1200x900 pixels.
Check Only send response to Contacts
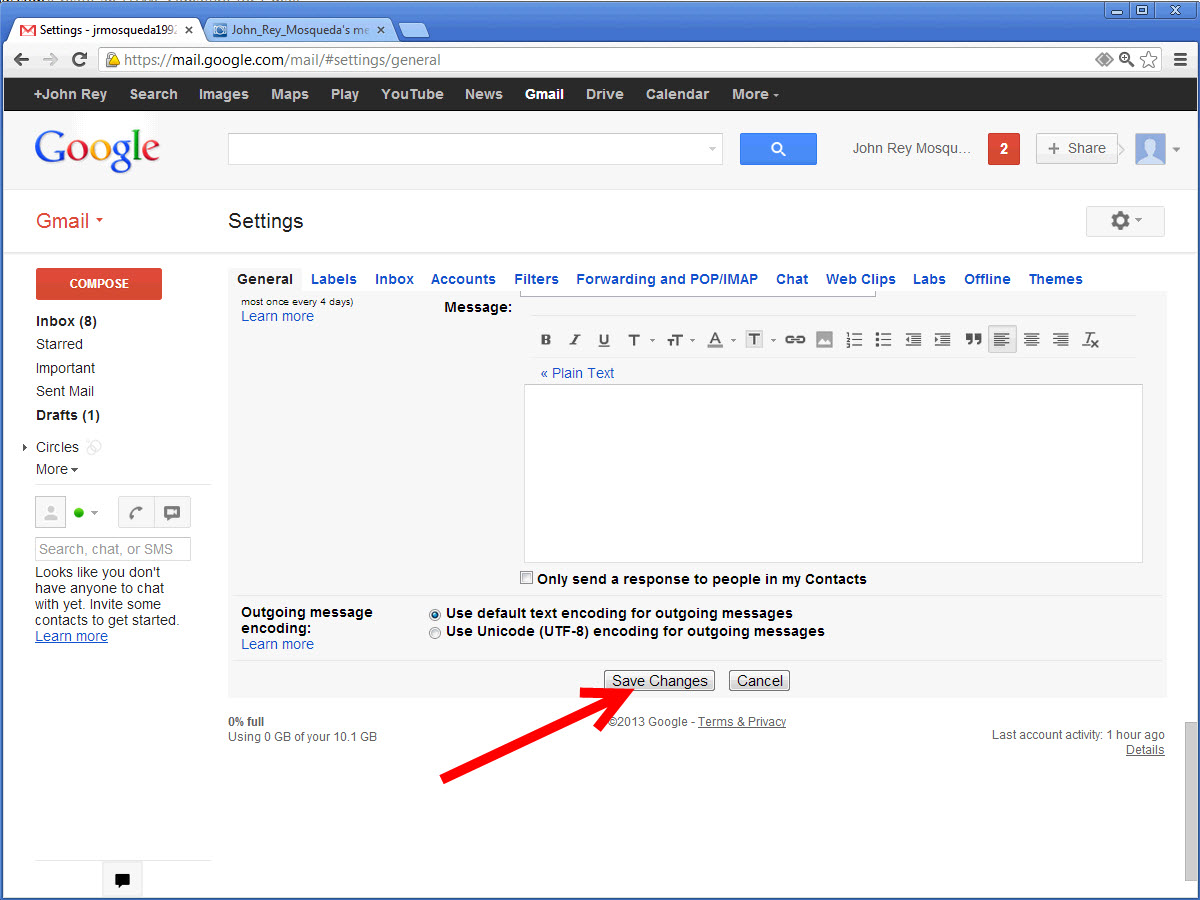[527, 578]
